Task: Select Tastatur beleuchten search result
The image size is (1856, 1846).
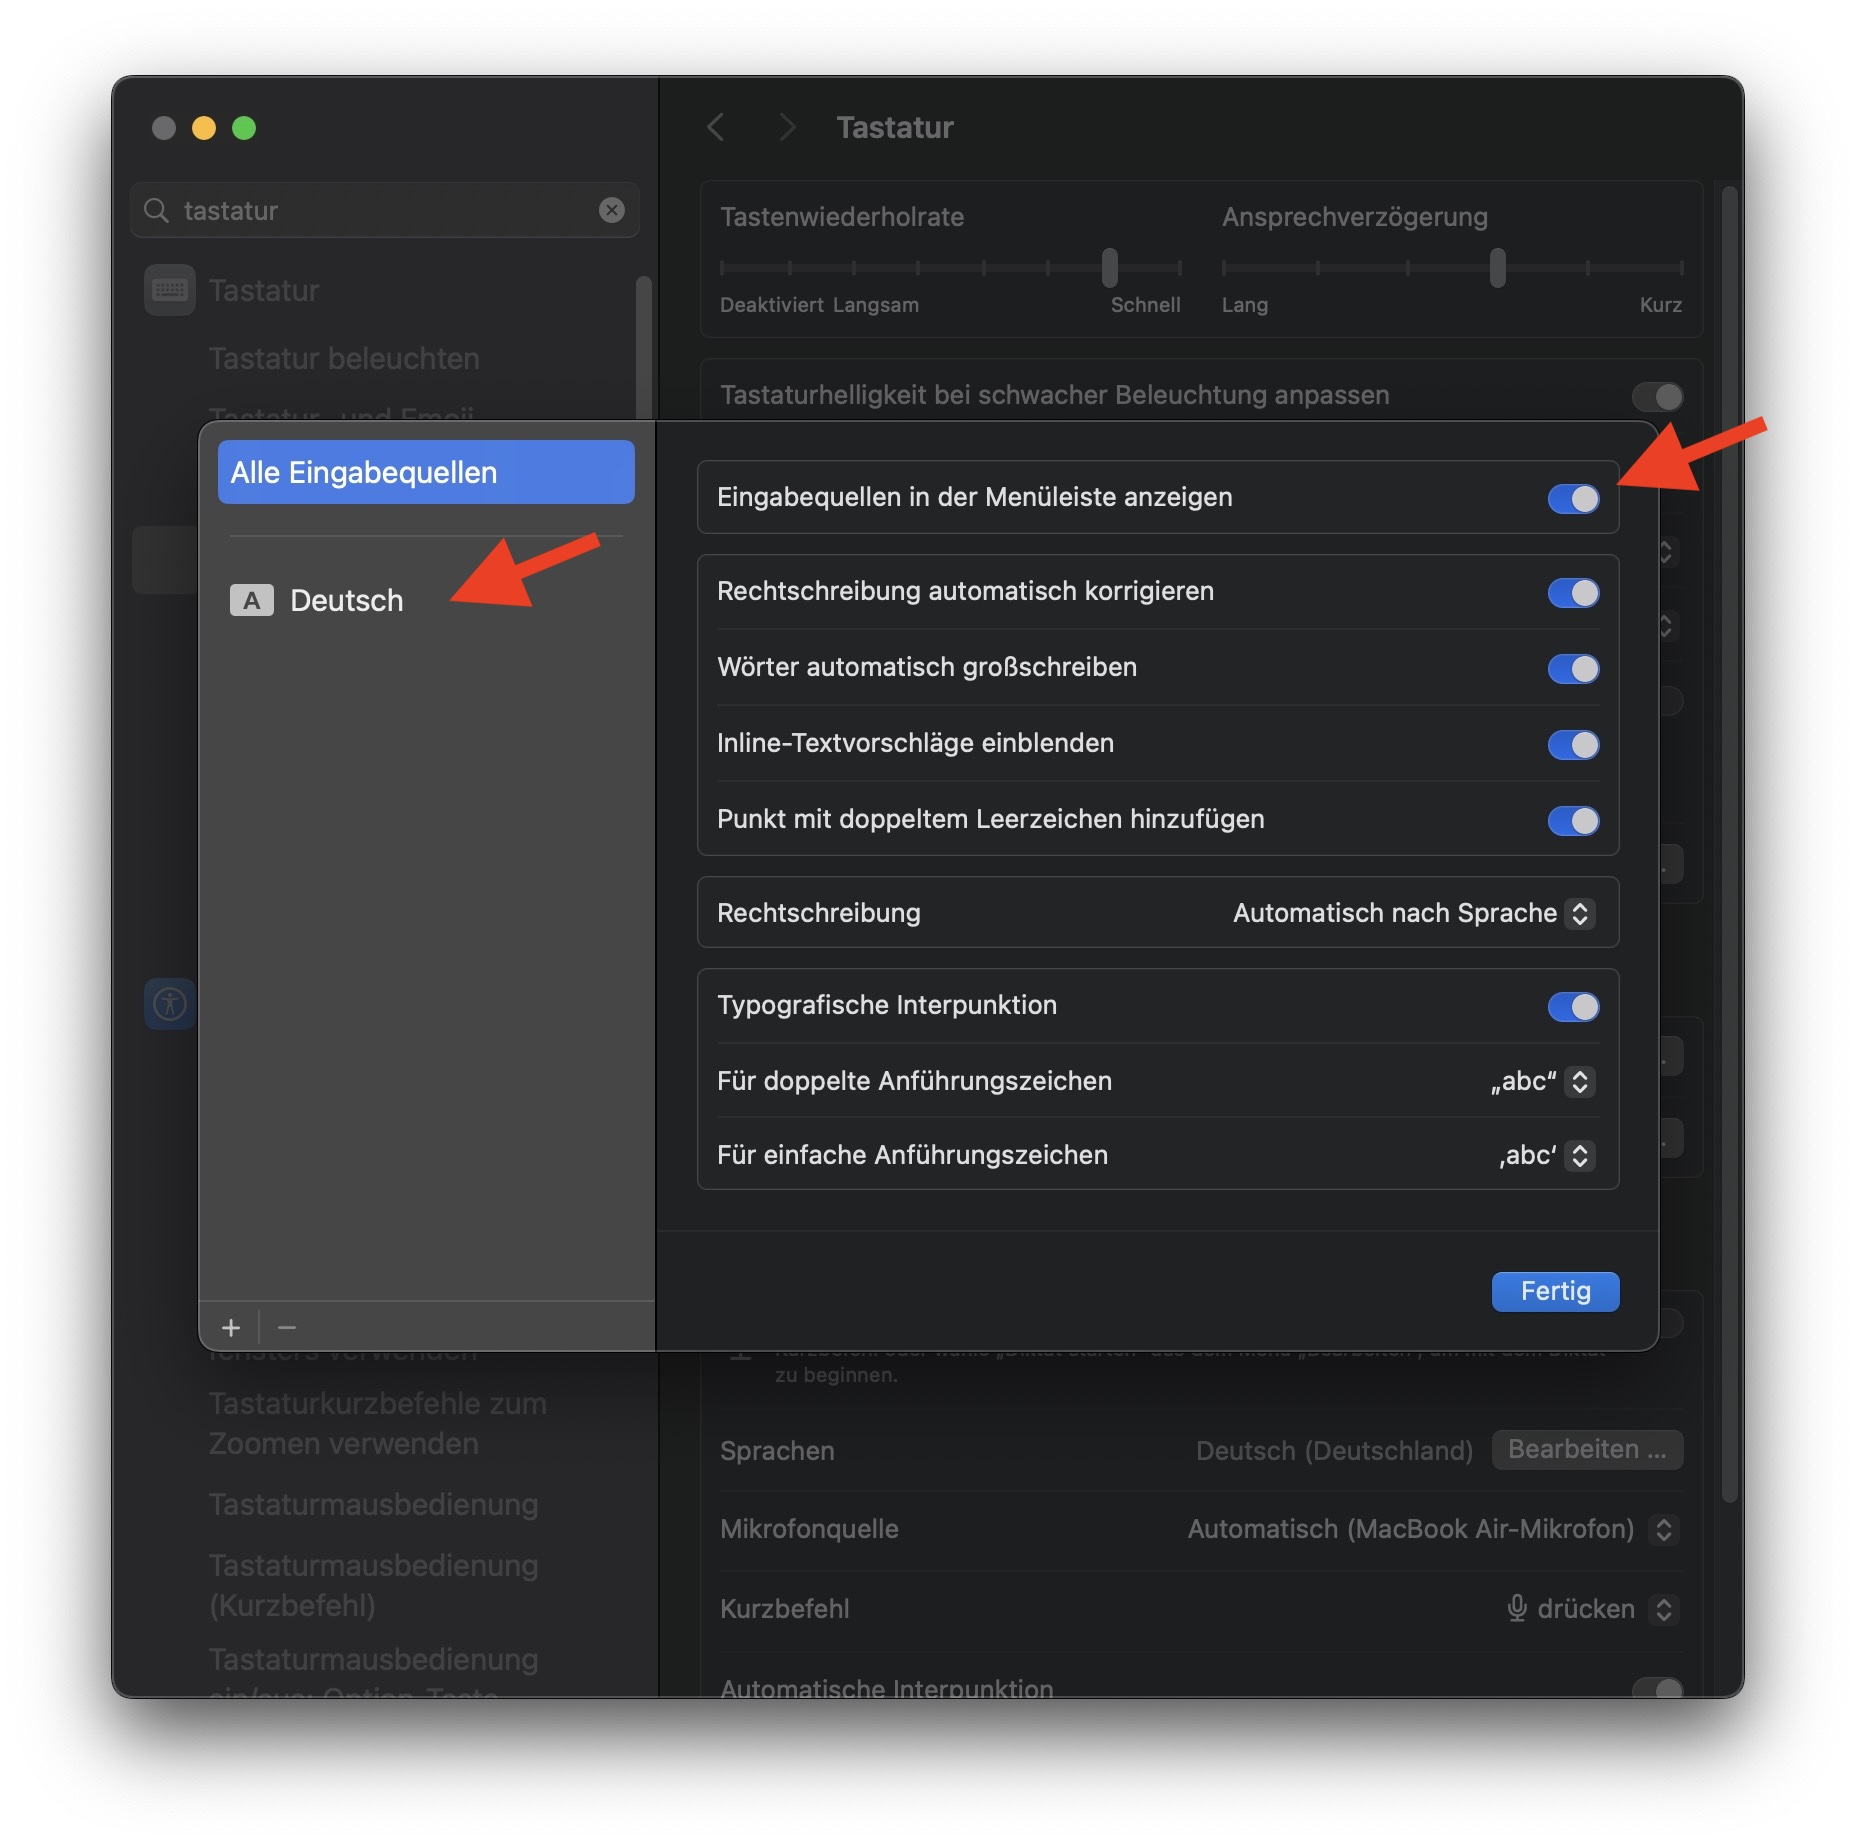Action: pos(344,358)
